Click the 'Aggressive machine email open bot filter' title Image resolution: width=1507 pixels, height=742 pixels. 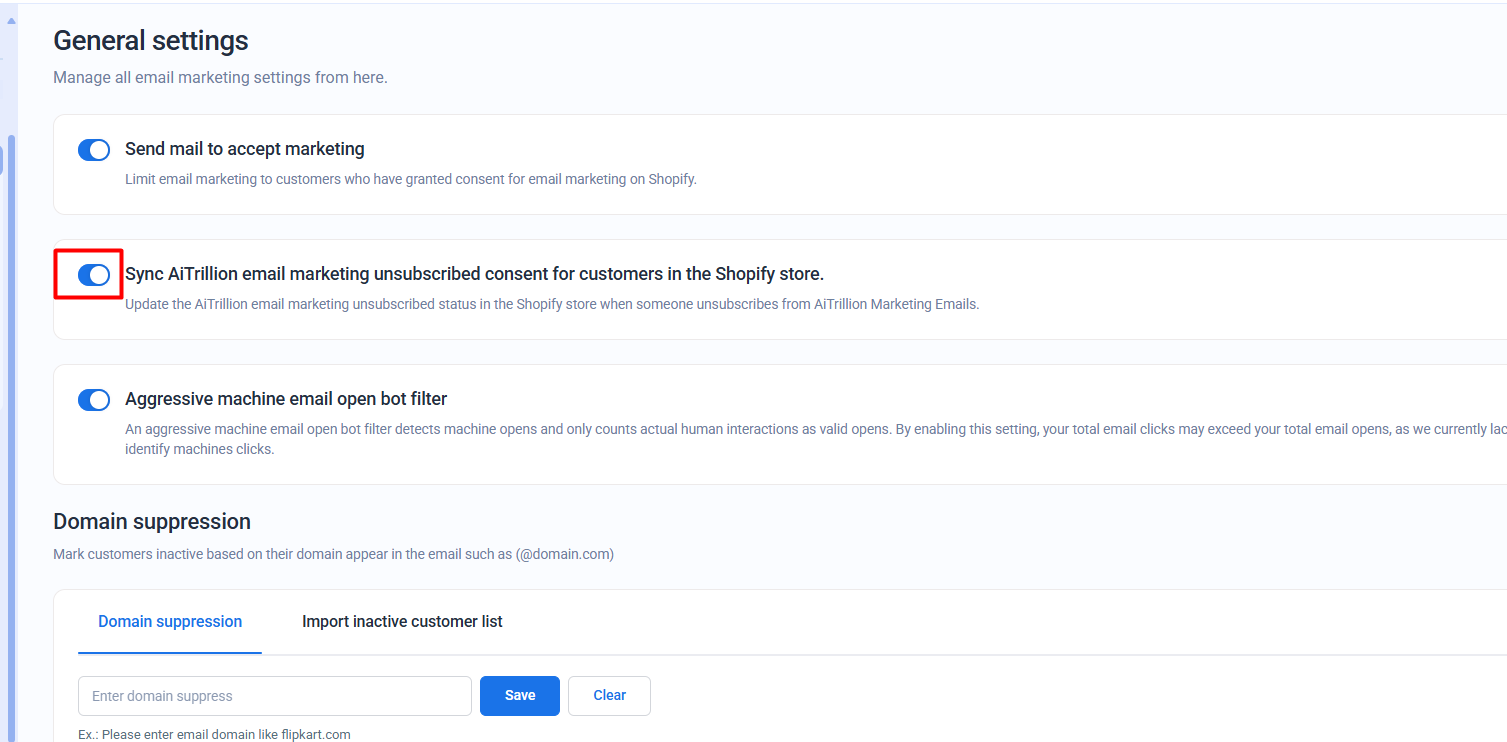click(286, 399)
